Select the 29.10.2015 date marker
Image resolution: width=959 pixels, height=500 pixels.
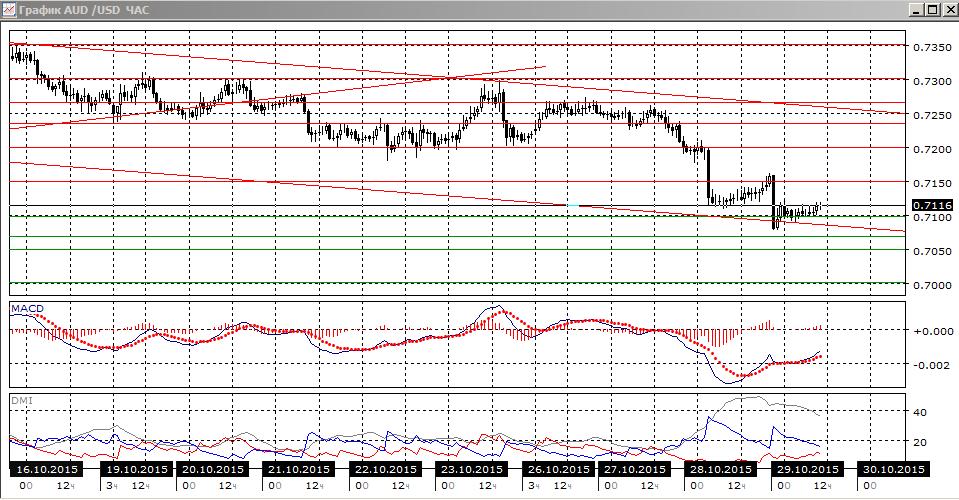pos(807,469)
